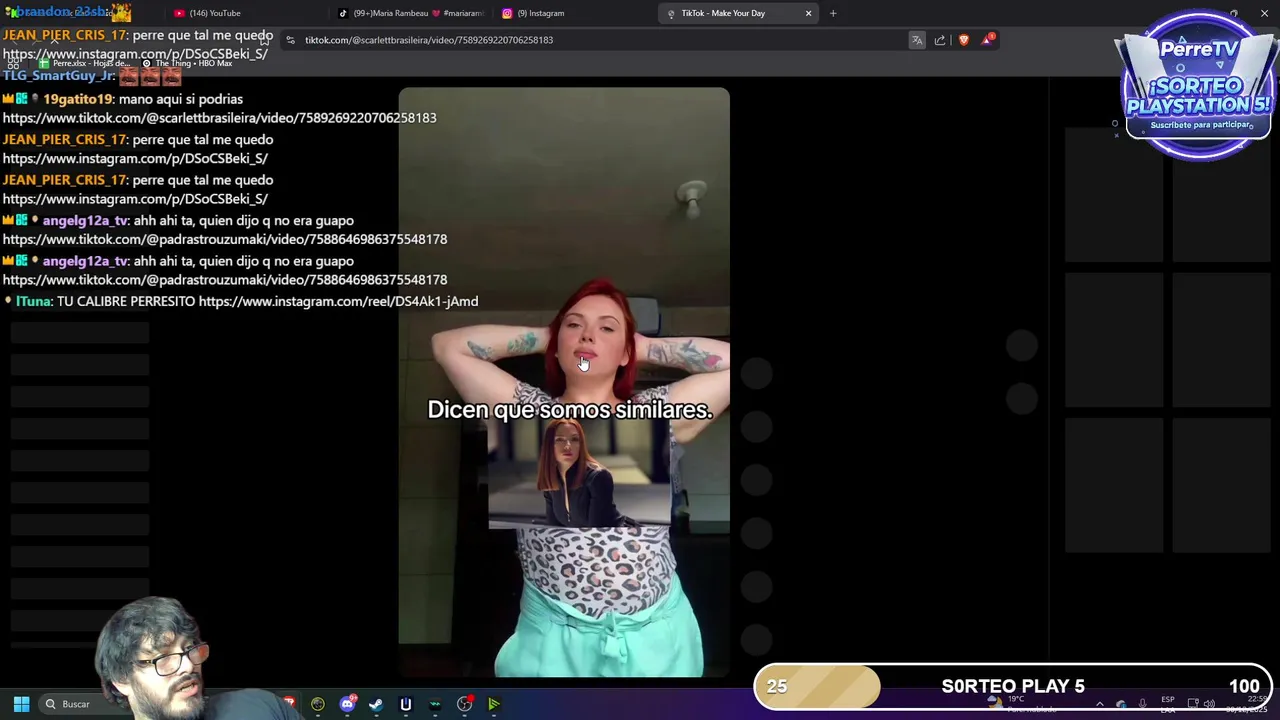Screen dimensions: 1280x720
Task: Open the volume speaker tray icon
Action: tap(1209, 704)
